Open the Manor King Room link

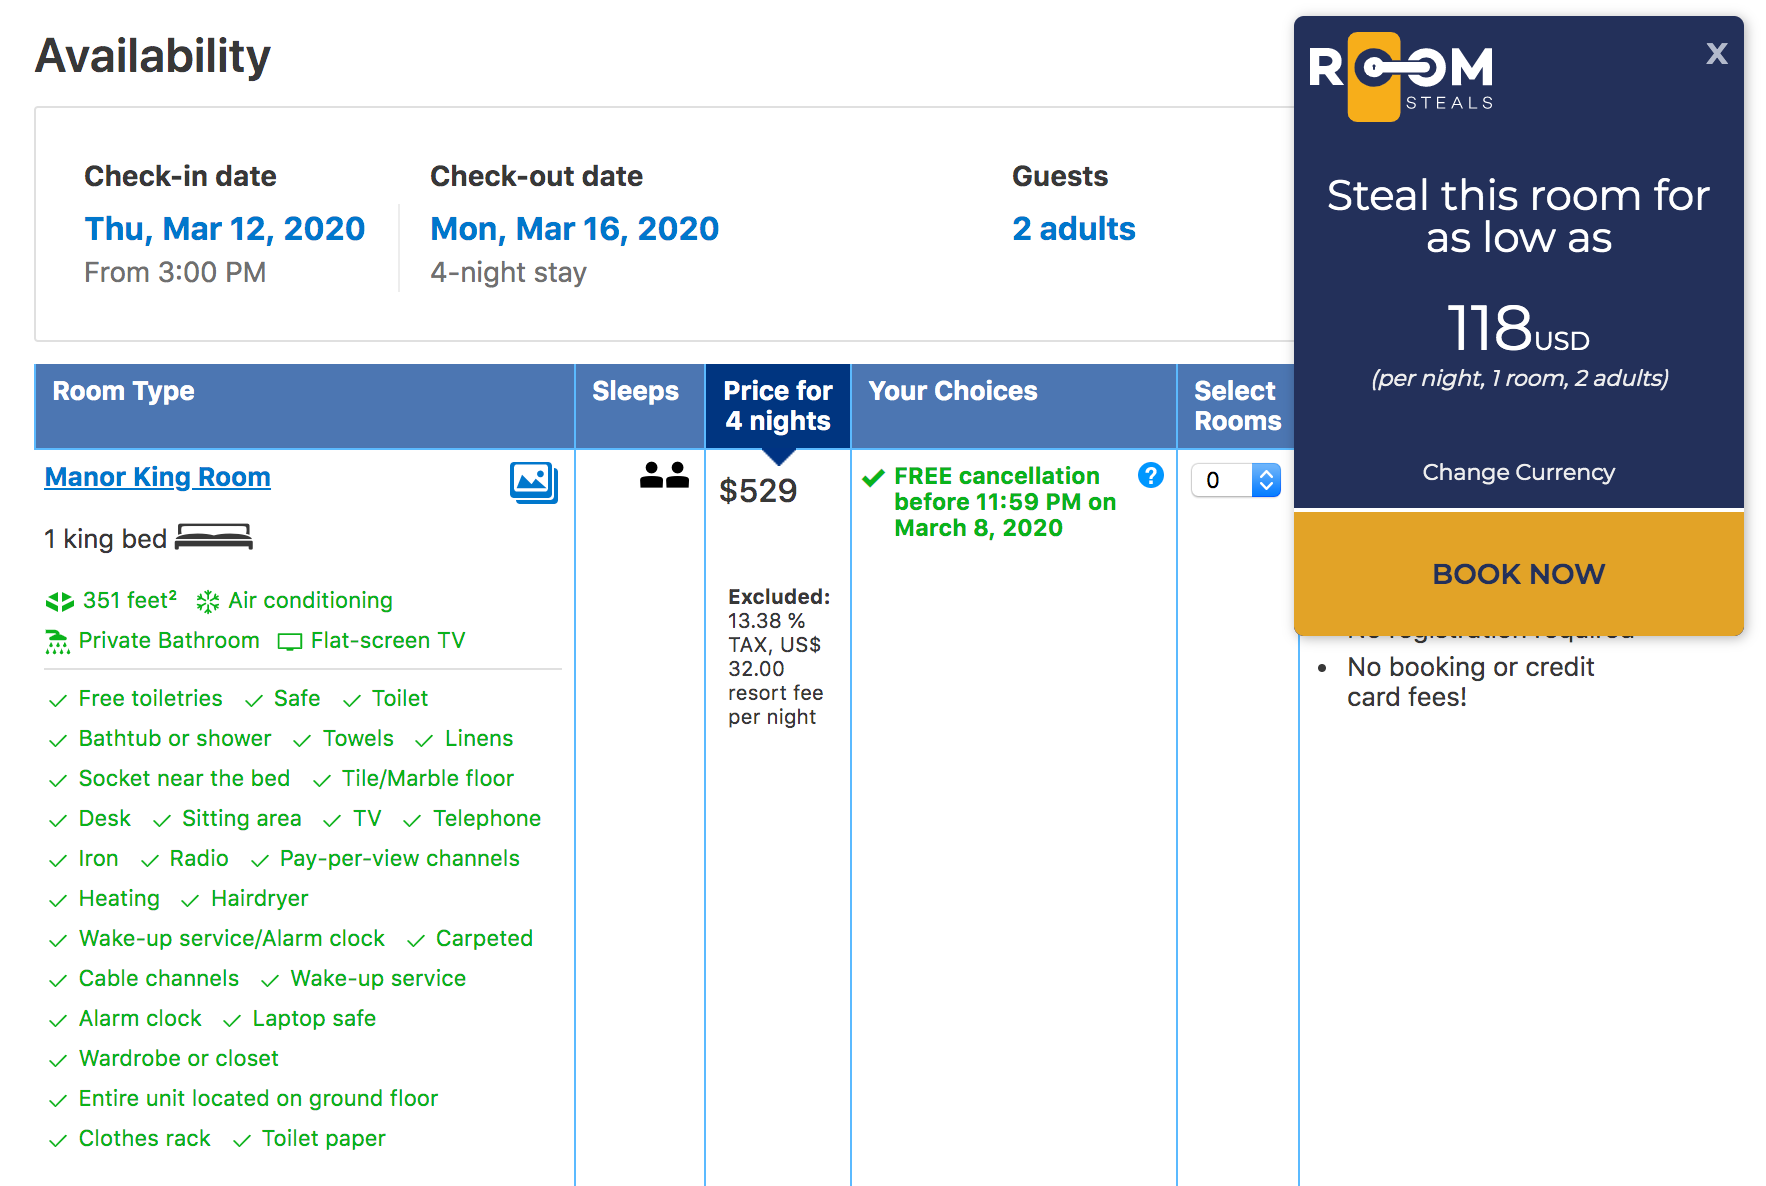pyautogui.click(x=158, y=477)
